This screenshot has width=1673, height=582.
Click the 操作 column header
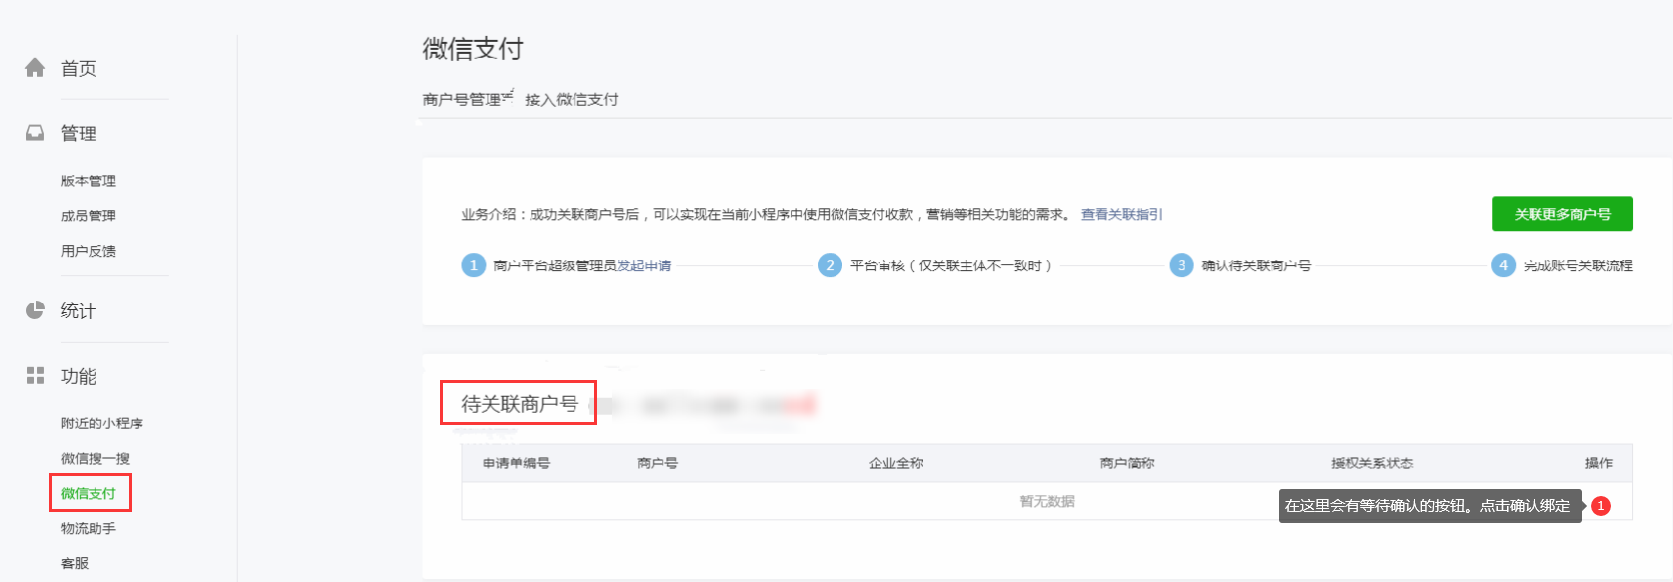[x=1599, y=463]
